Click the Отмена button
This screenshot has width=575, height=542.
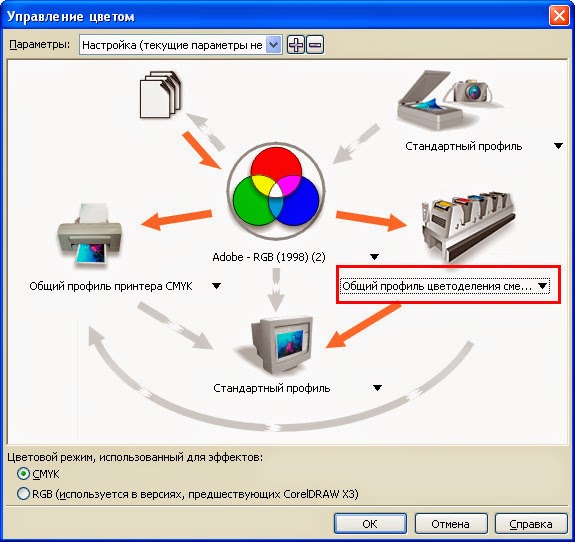[451, 524]
